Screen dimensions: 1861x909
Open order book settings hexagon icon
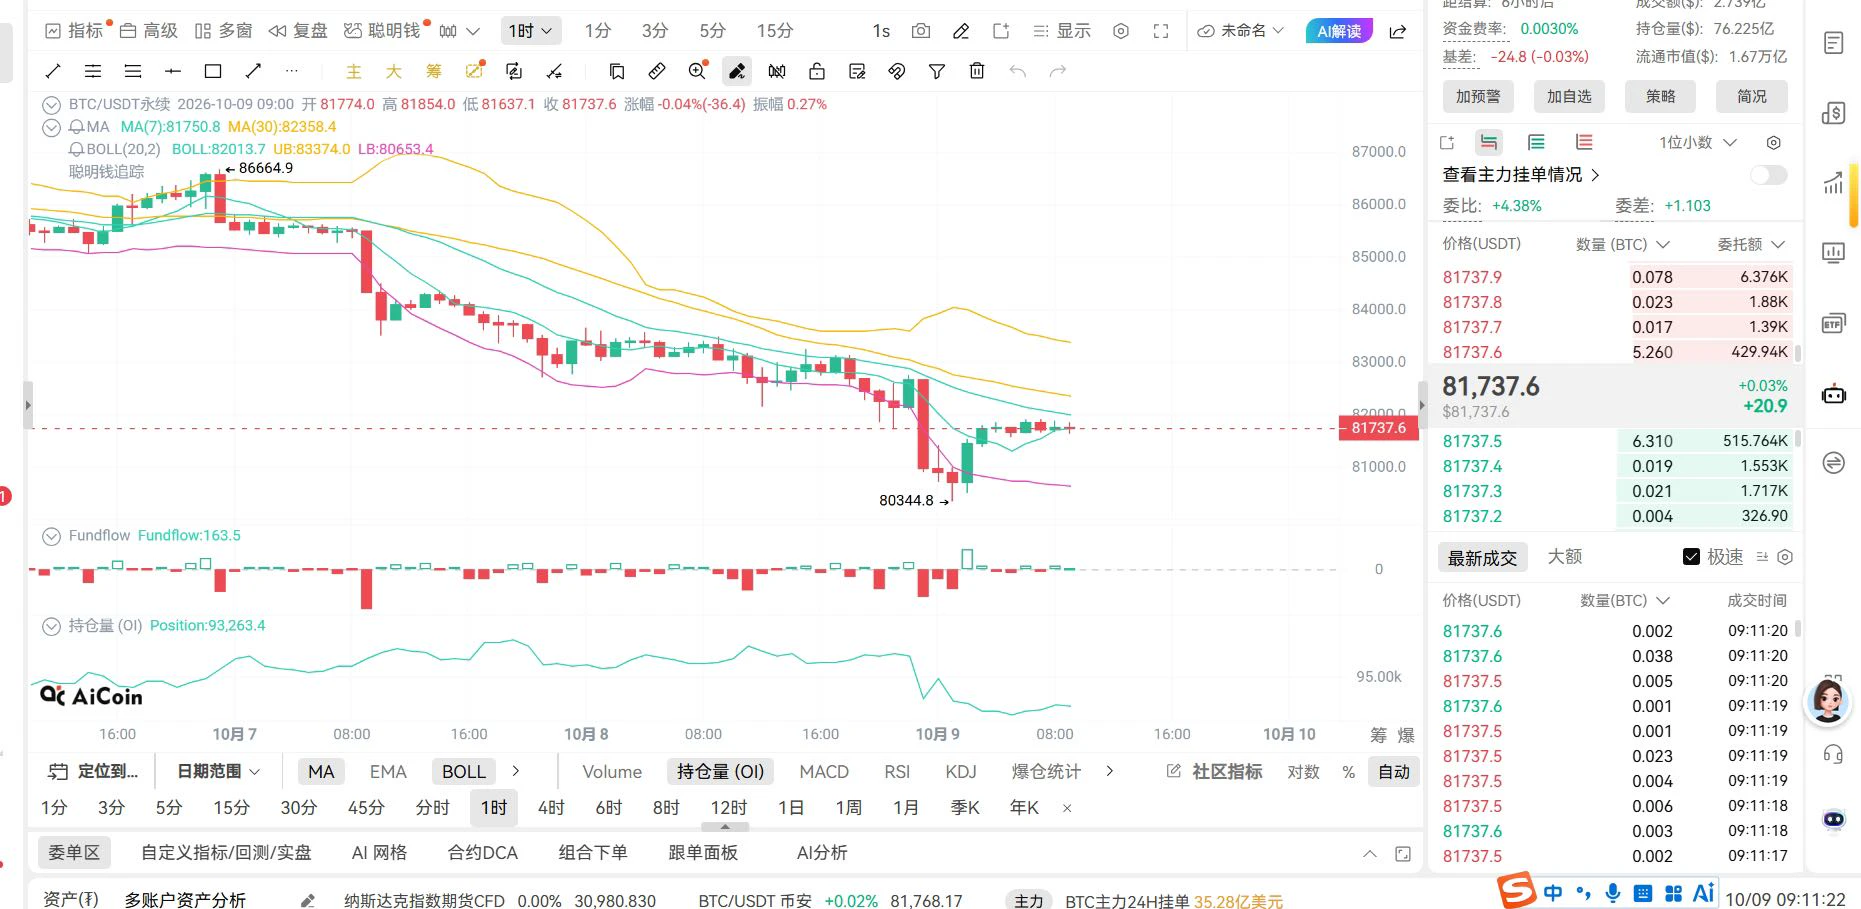(x=1773, y=142)
